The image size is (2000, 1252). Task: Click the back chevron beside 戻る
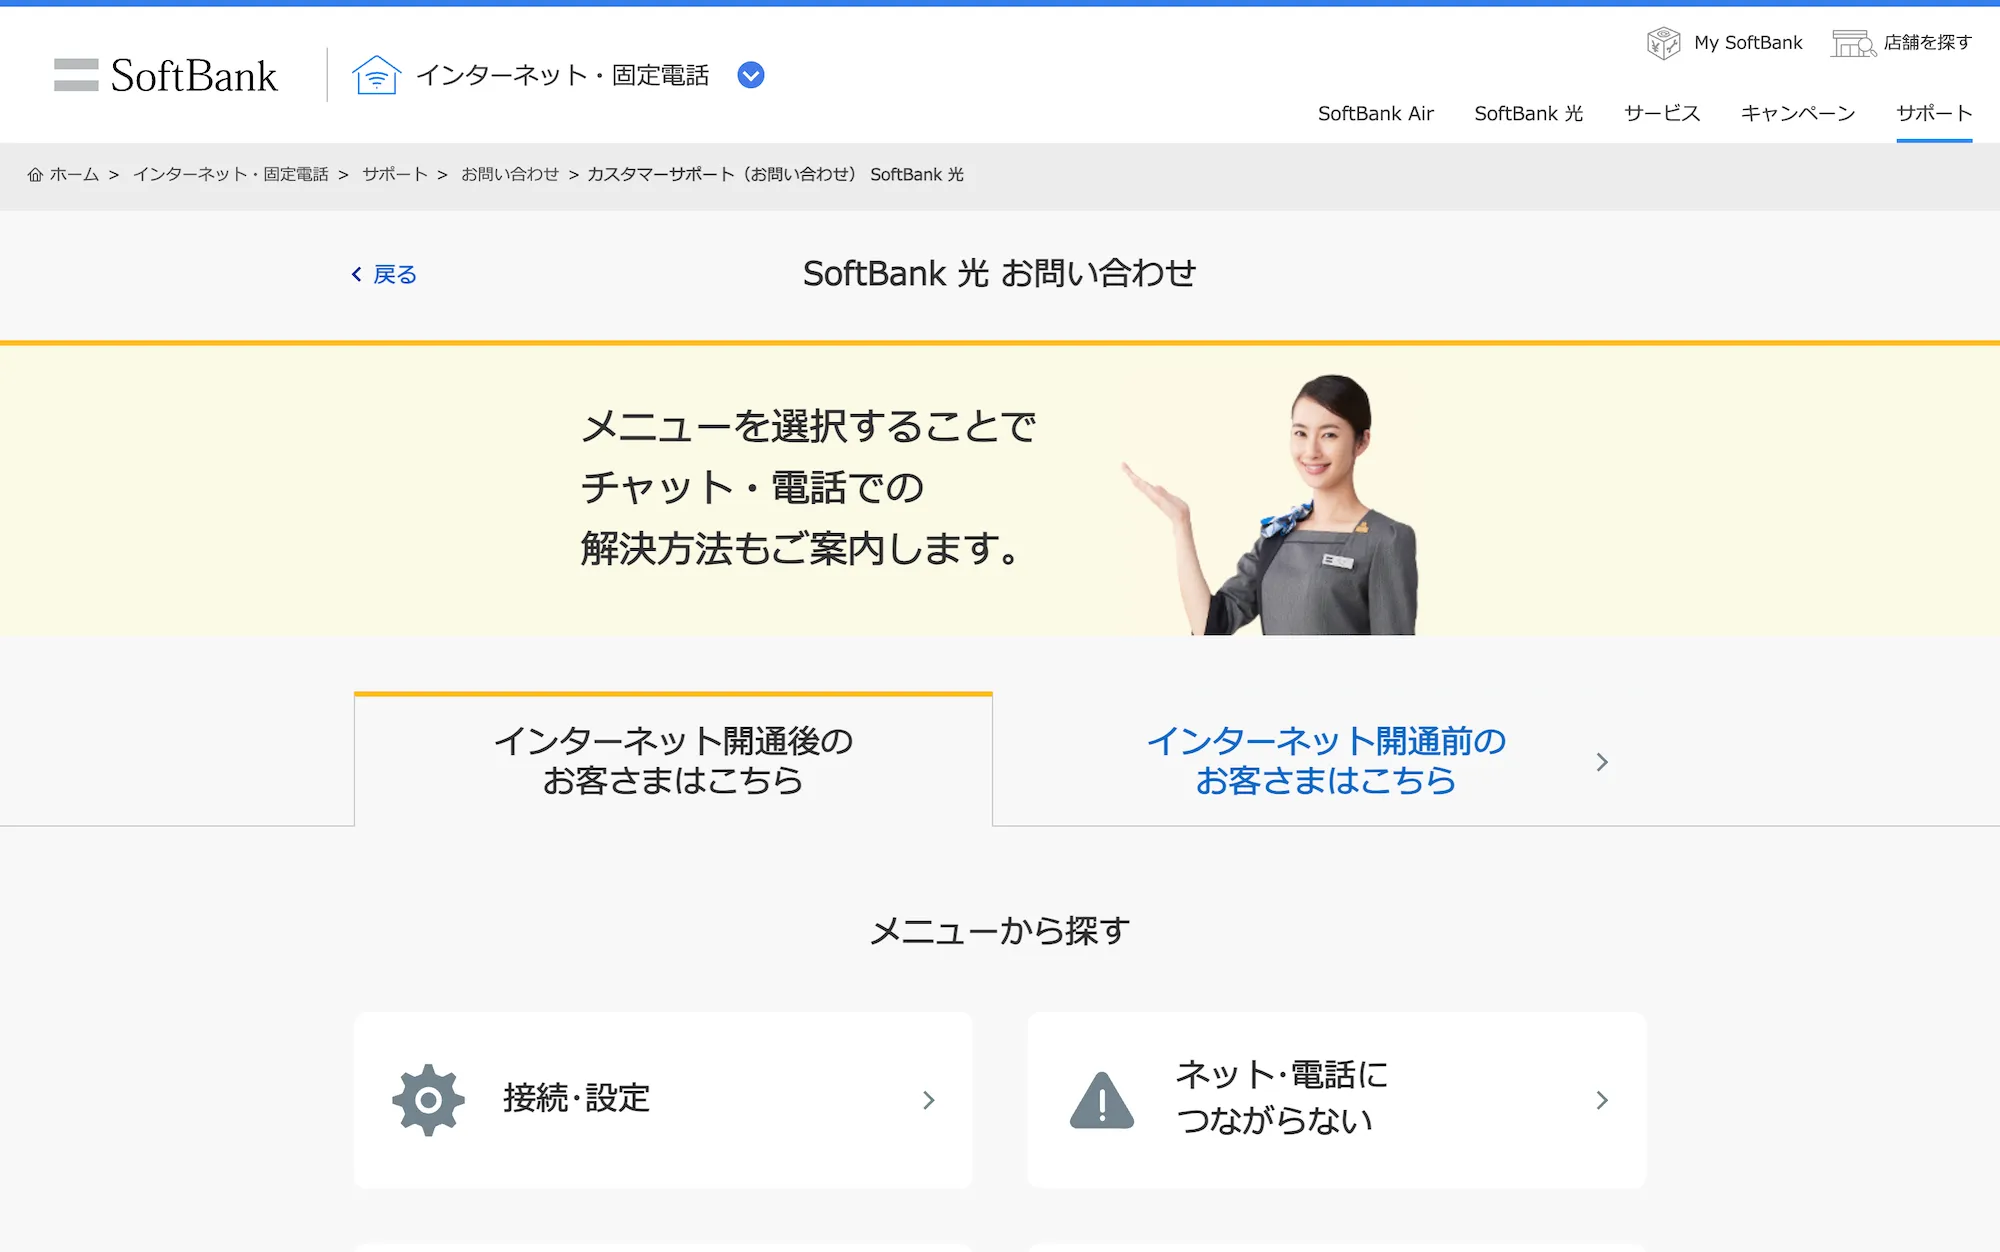coord(356,274)
